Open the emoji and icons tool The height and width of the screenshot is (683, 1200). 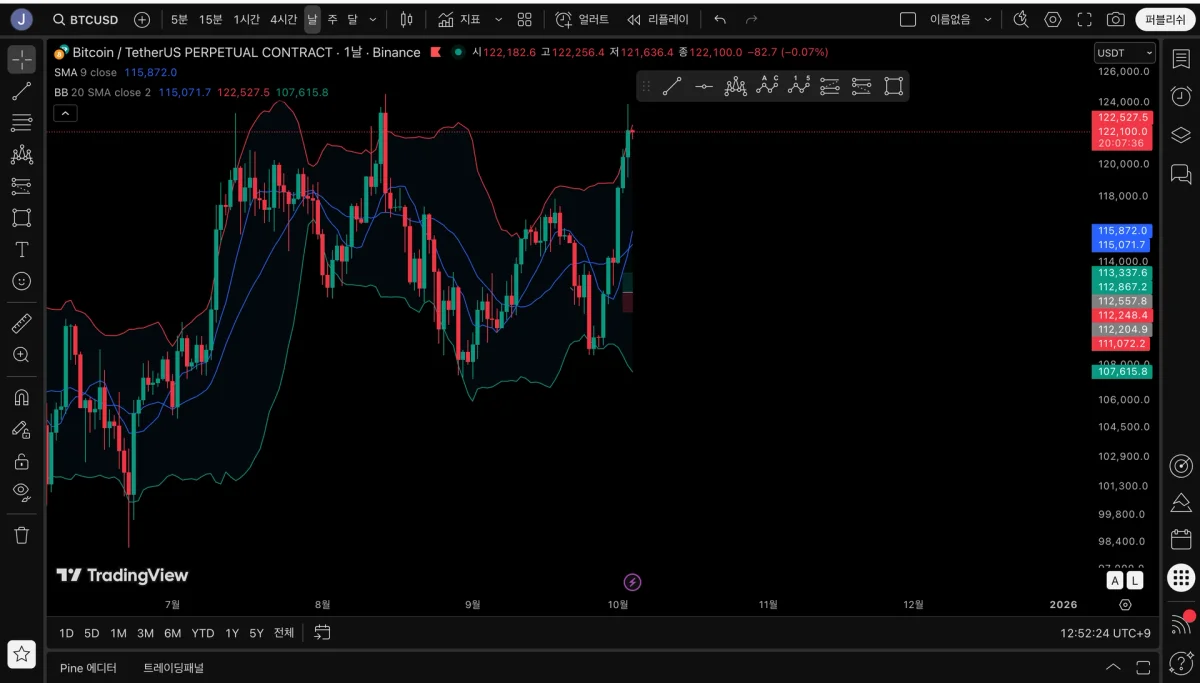(21, 282)
